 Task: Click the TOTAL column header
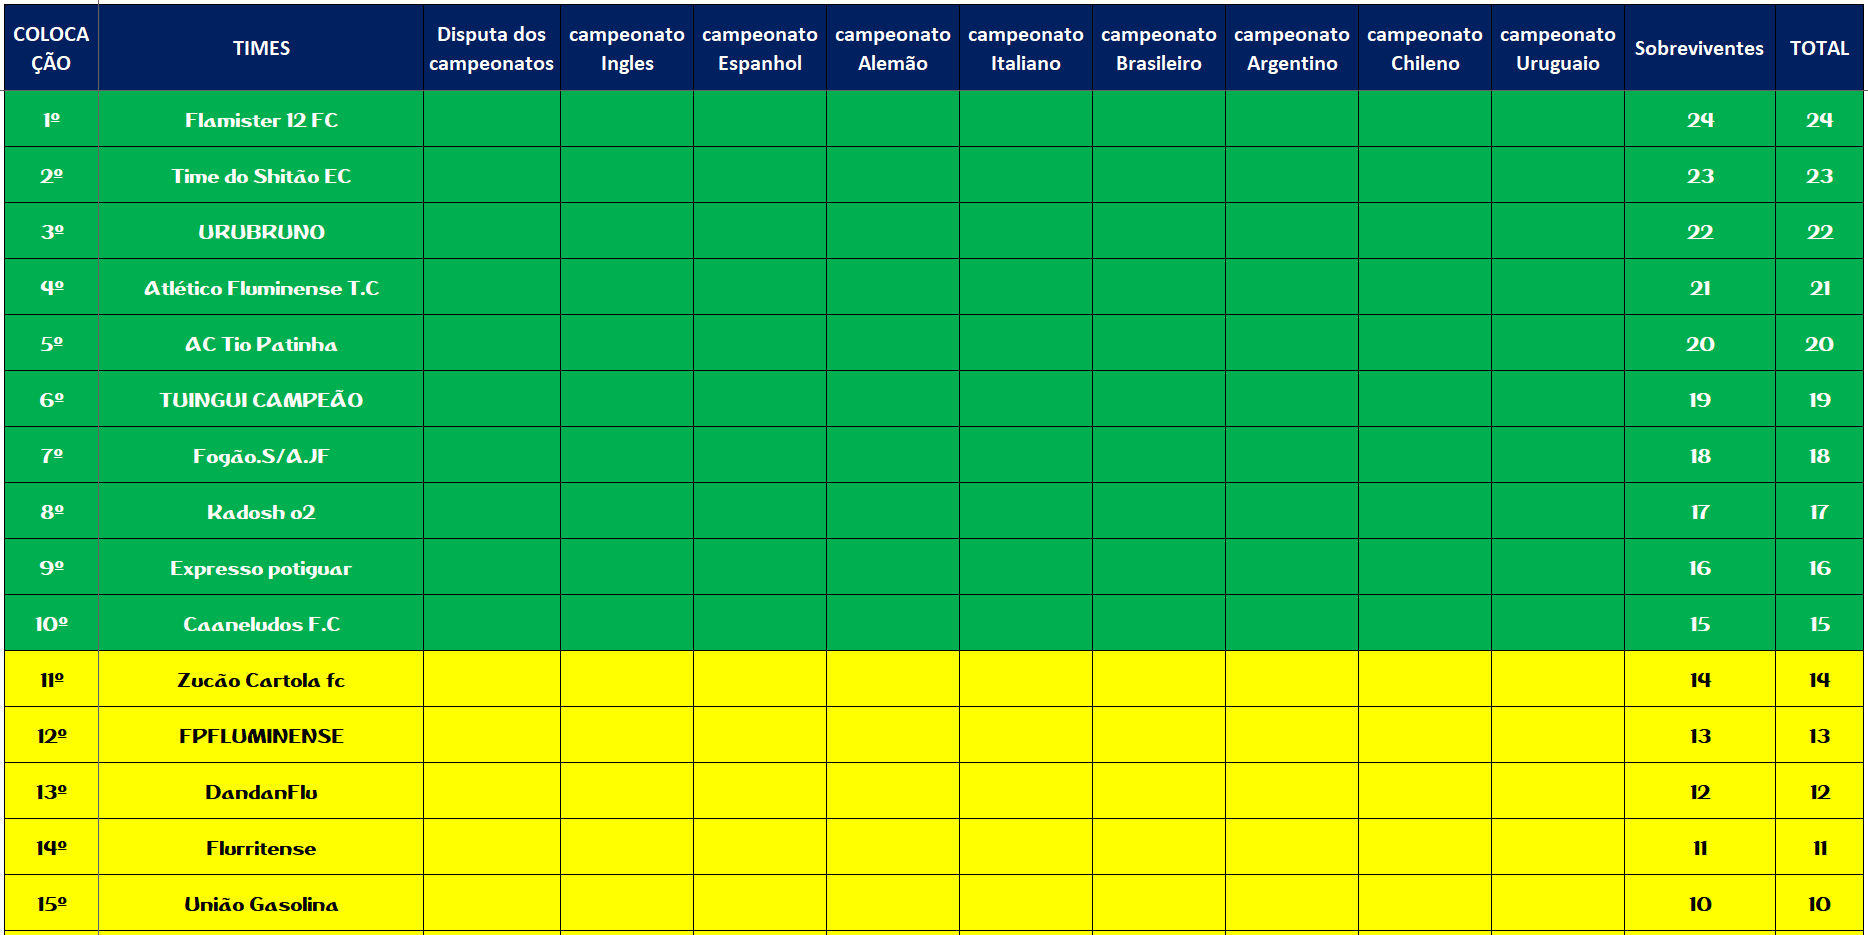[x=1819, y=48]
